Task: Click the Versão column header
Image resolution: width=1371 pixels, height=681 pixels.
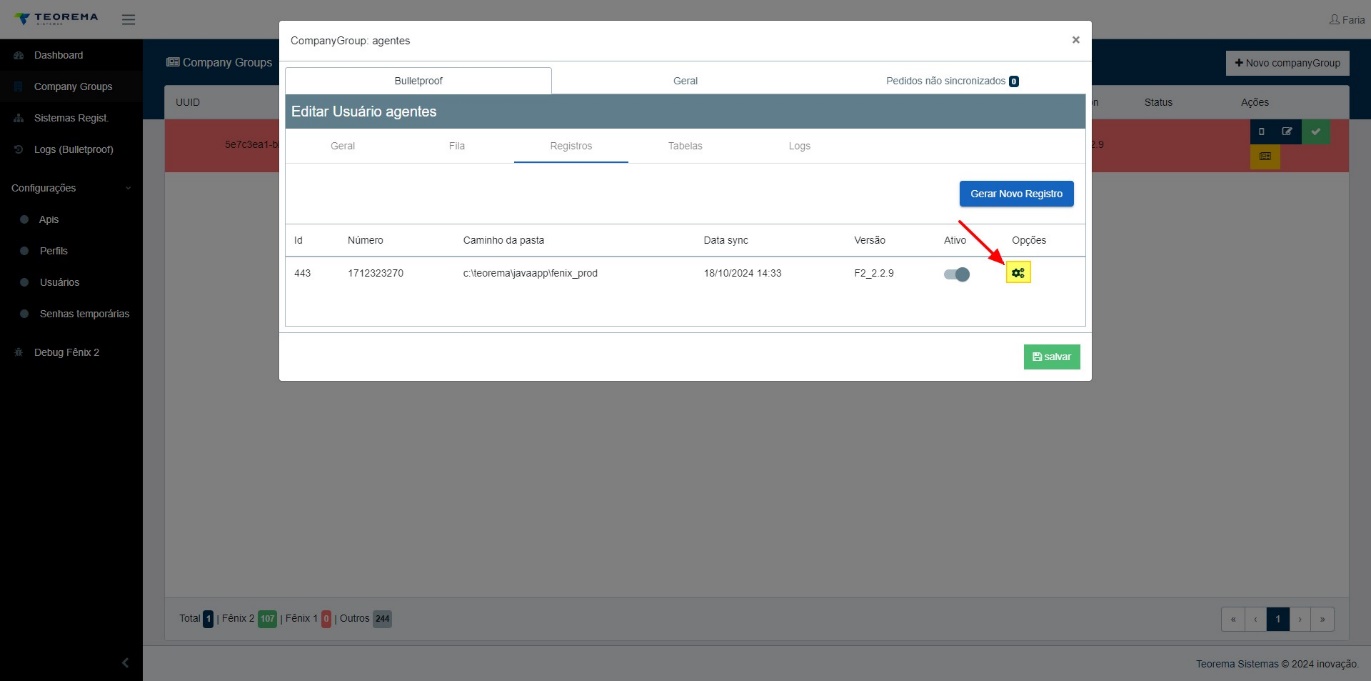Action: click(x=869, y=241)
